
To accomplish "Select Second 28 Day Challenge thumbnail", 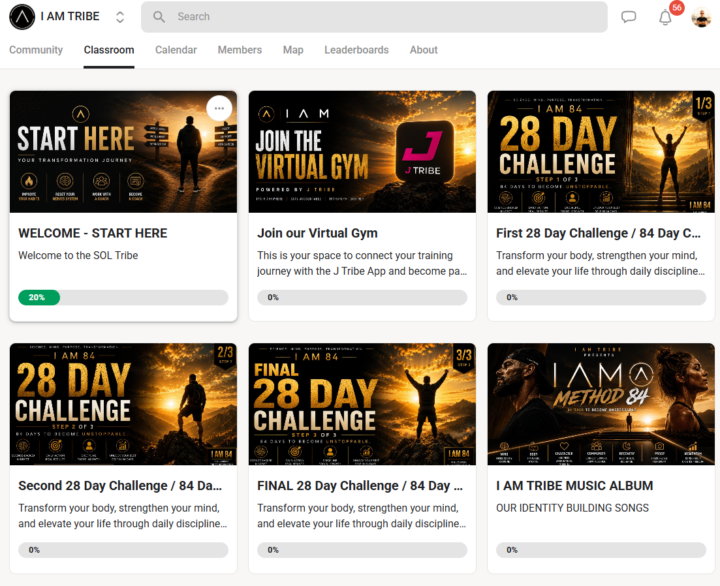I will point(123,404).
